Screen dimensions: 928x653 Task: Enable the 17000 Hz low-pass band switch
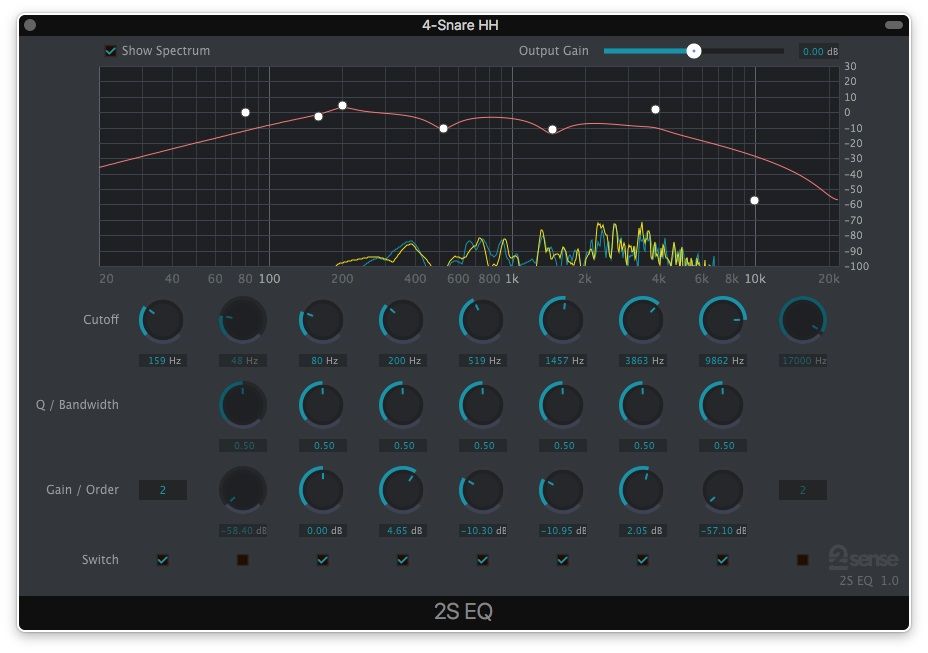pos(803,559)
